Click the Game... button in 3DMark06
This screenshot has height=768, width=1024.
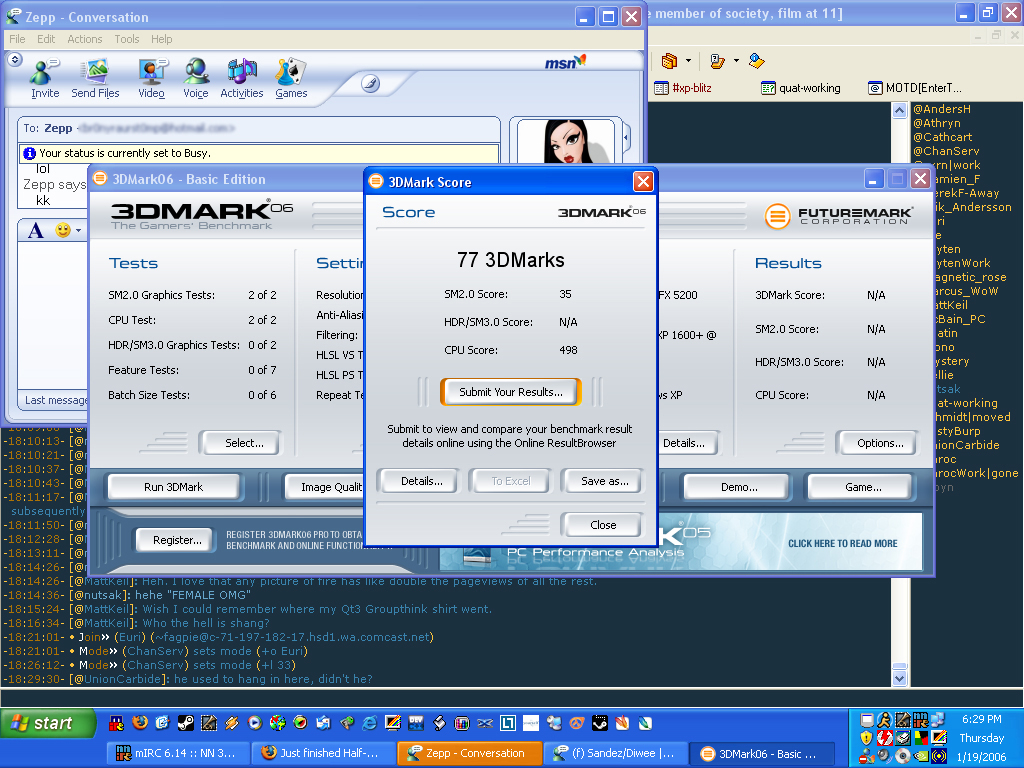pyautogui.click(x=863, y=487)
